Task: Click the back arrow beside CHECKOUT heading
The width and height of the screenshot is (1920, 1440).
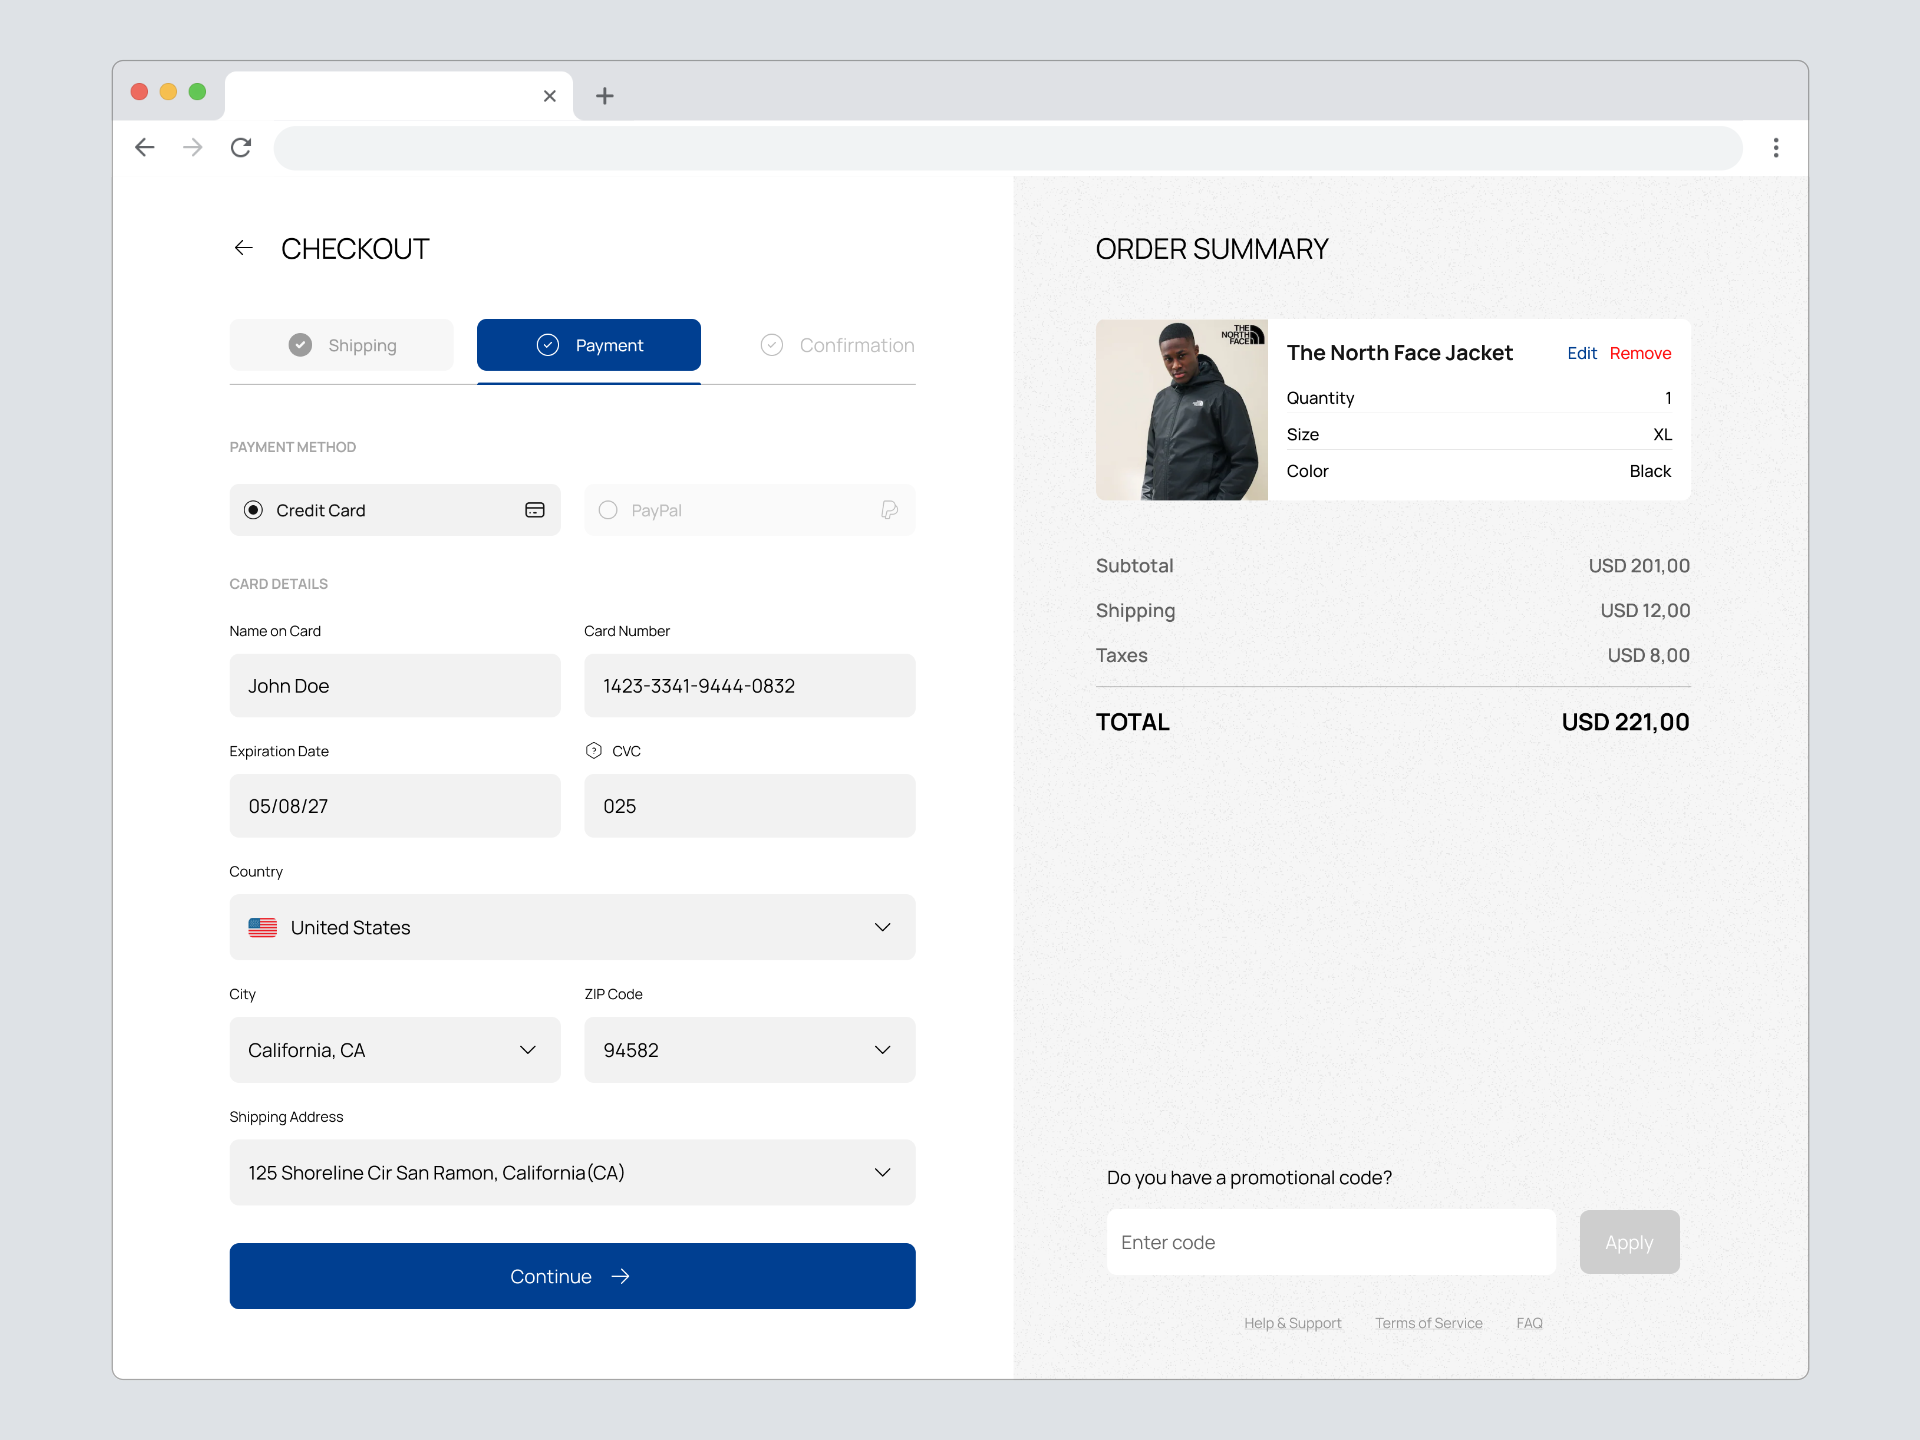Action: [x=243, y=248]
